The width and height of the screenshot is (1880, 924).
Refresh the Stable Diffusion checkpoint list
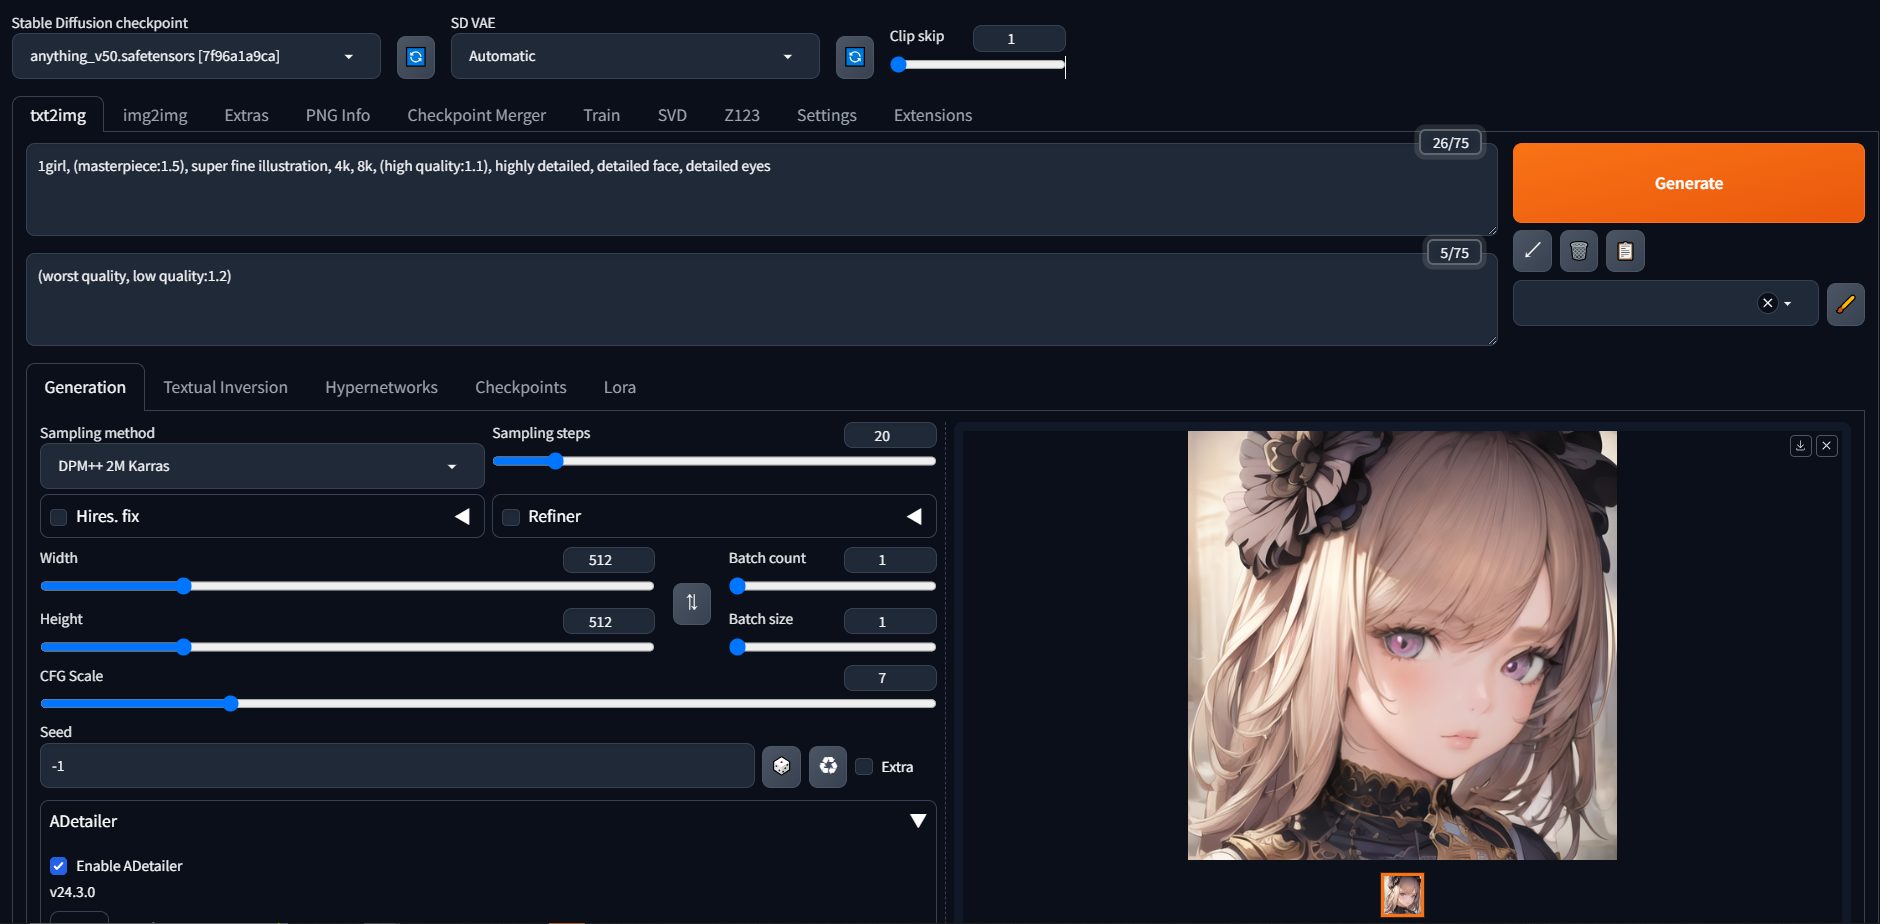tap(416, 57)
